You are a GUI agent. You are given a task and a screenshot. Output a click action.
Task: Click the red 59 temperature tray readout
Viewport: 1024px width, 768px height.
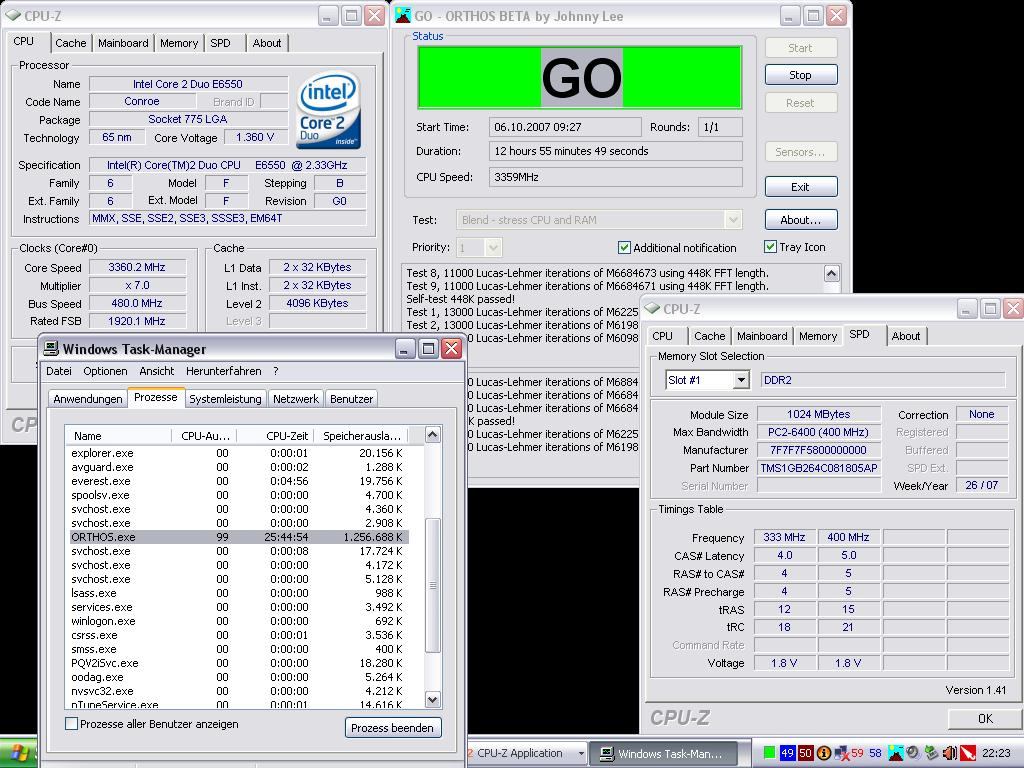coord(857,753)
